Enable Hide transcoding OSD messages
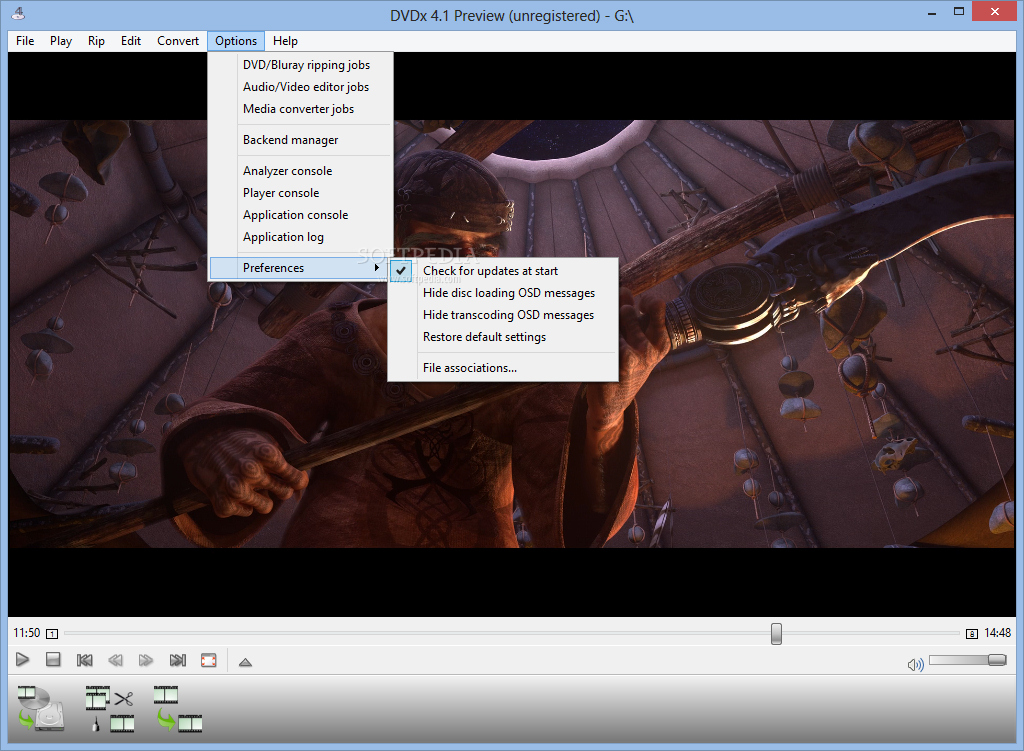Screen dimensions: 1024x751 pyautogui.click(x=510, y=314)
